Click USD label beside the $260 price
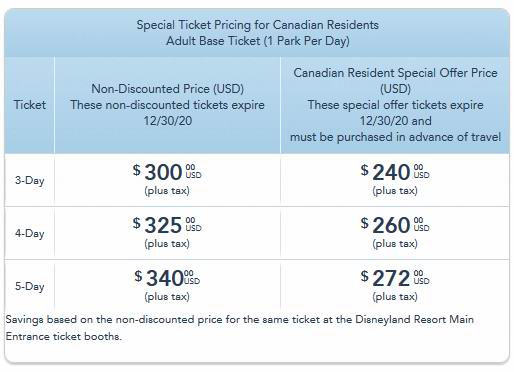514x372 pixels. pos(421,228)
